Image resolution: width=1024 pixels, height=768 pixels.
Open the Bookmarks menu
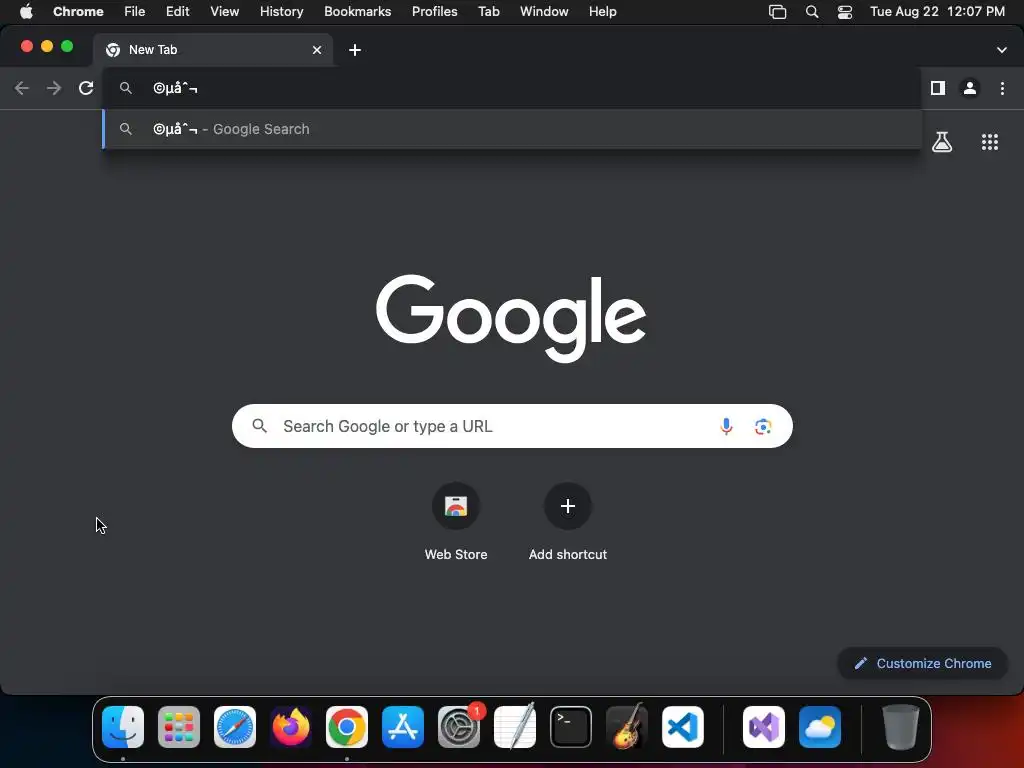point(357,12)
